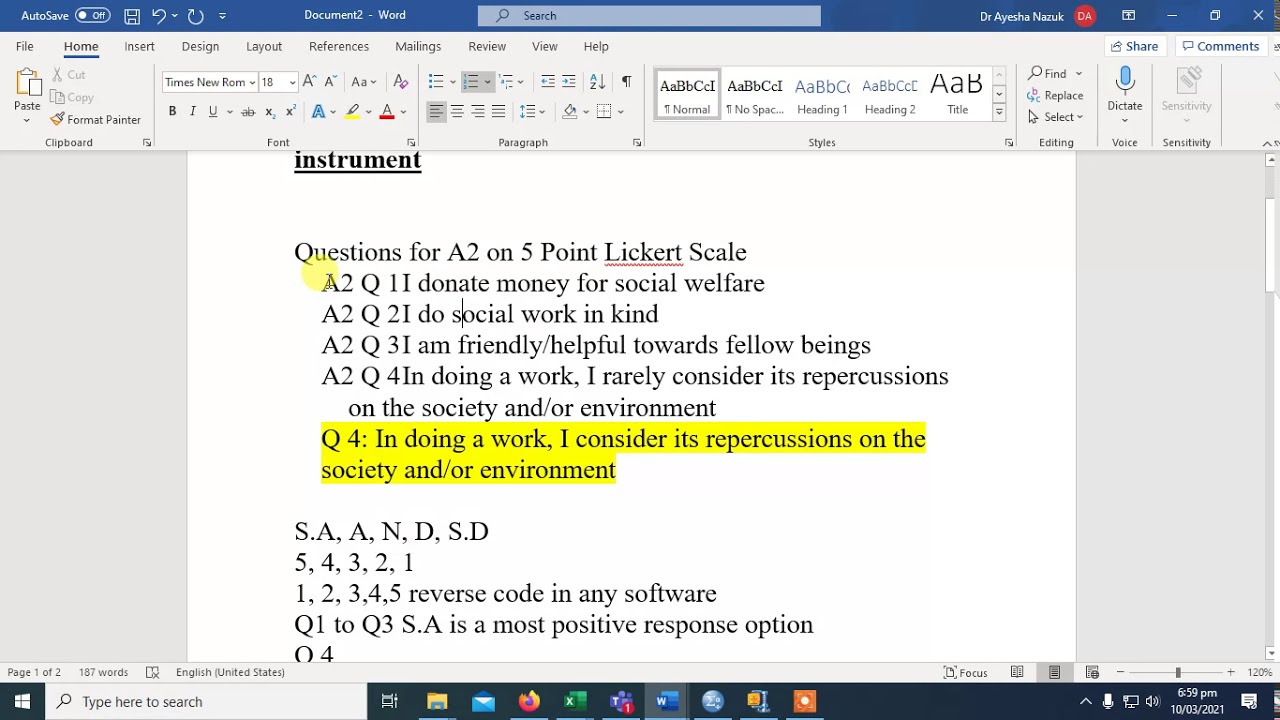This screenshot has height=720, width=1280.
Task: Switch to the Insert tab
Action: pos(139,46)
